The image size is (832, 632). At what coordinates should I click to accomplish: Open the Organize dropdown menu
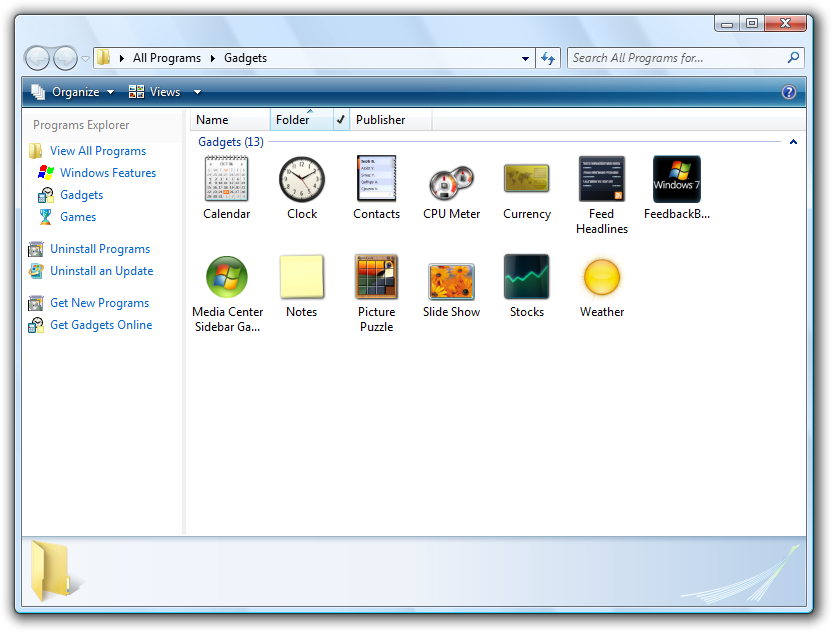coord(73,92)
